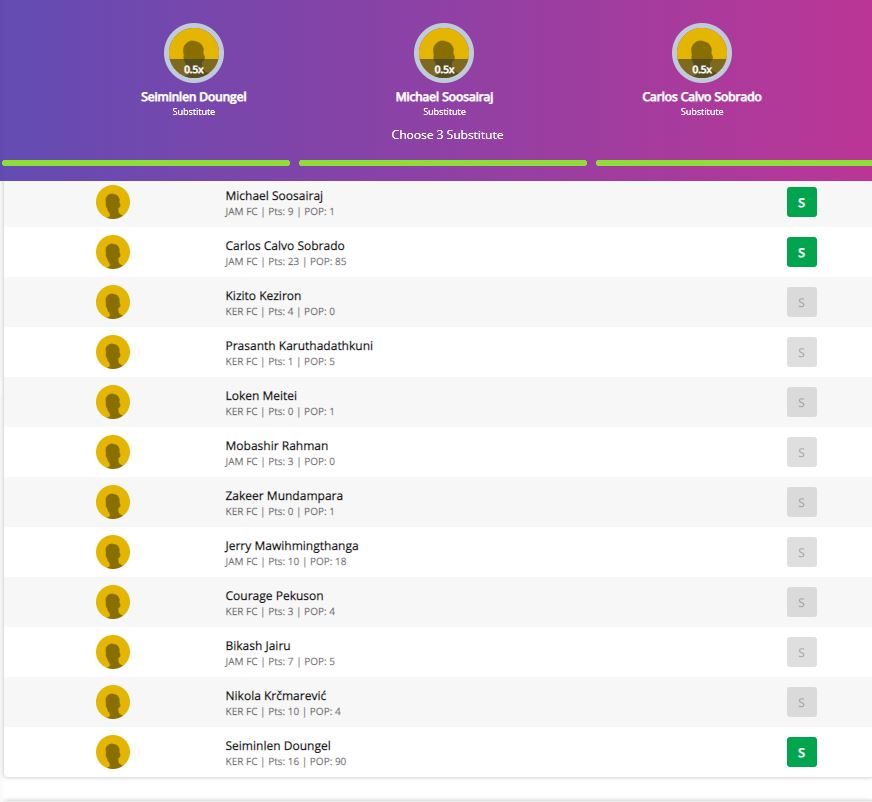Toggle Courage Pekuson's S button

point(801,602)
